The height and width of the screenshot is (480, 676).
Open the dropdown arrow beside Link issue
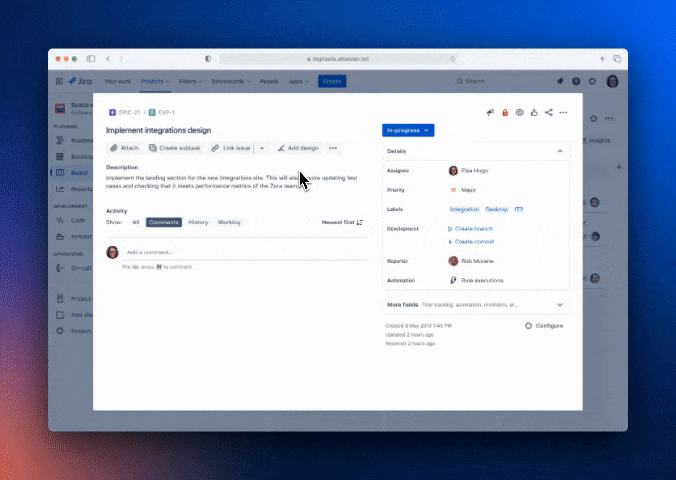pos(262,148)
